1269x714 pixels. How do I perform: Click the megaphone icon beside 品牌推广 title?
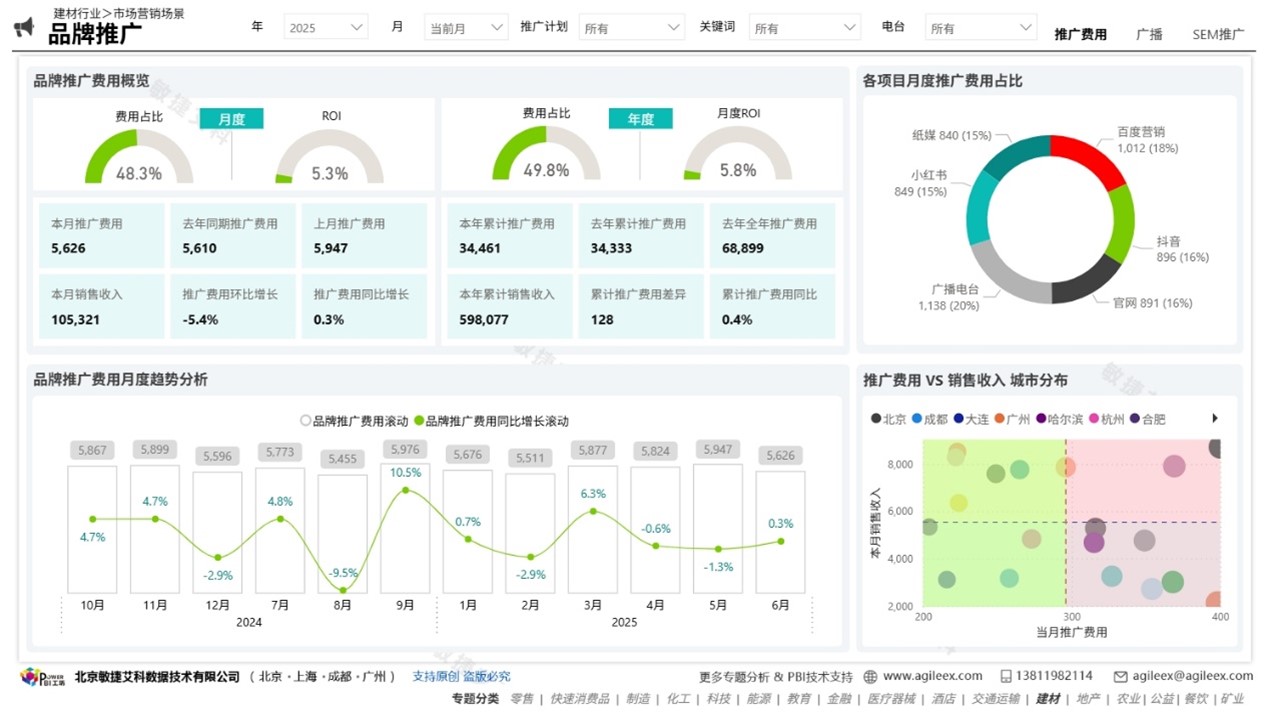coord(24,28)
